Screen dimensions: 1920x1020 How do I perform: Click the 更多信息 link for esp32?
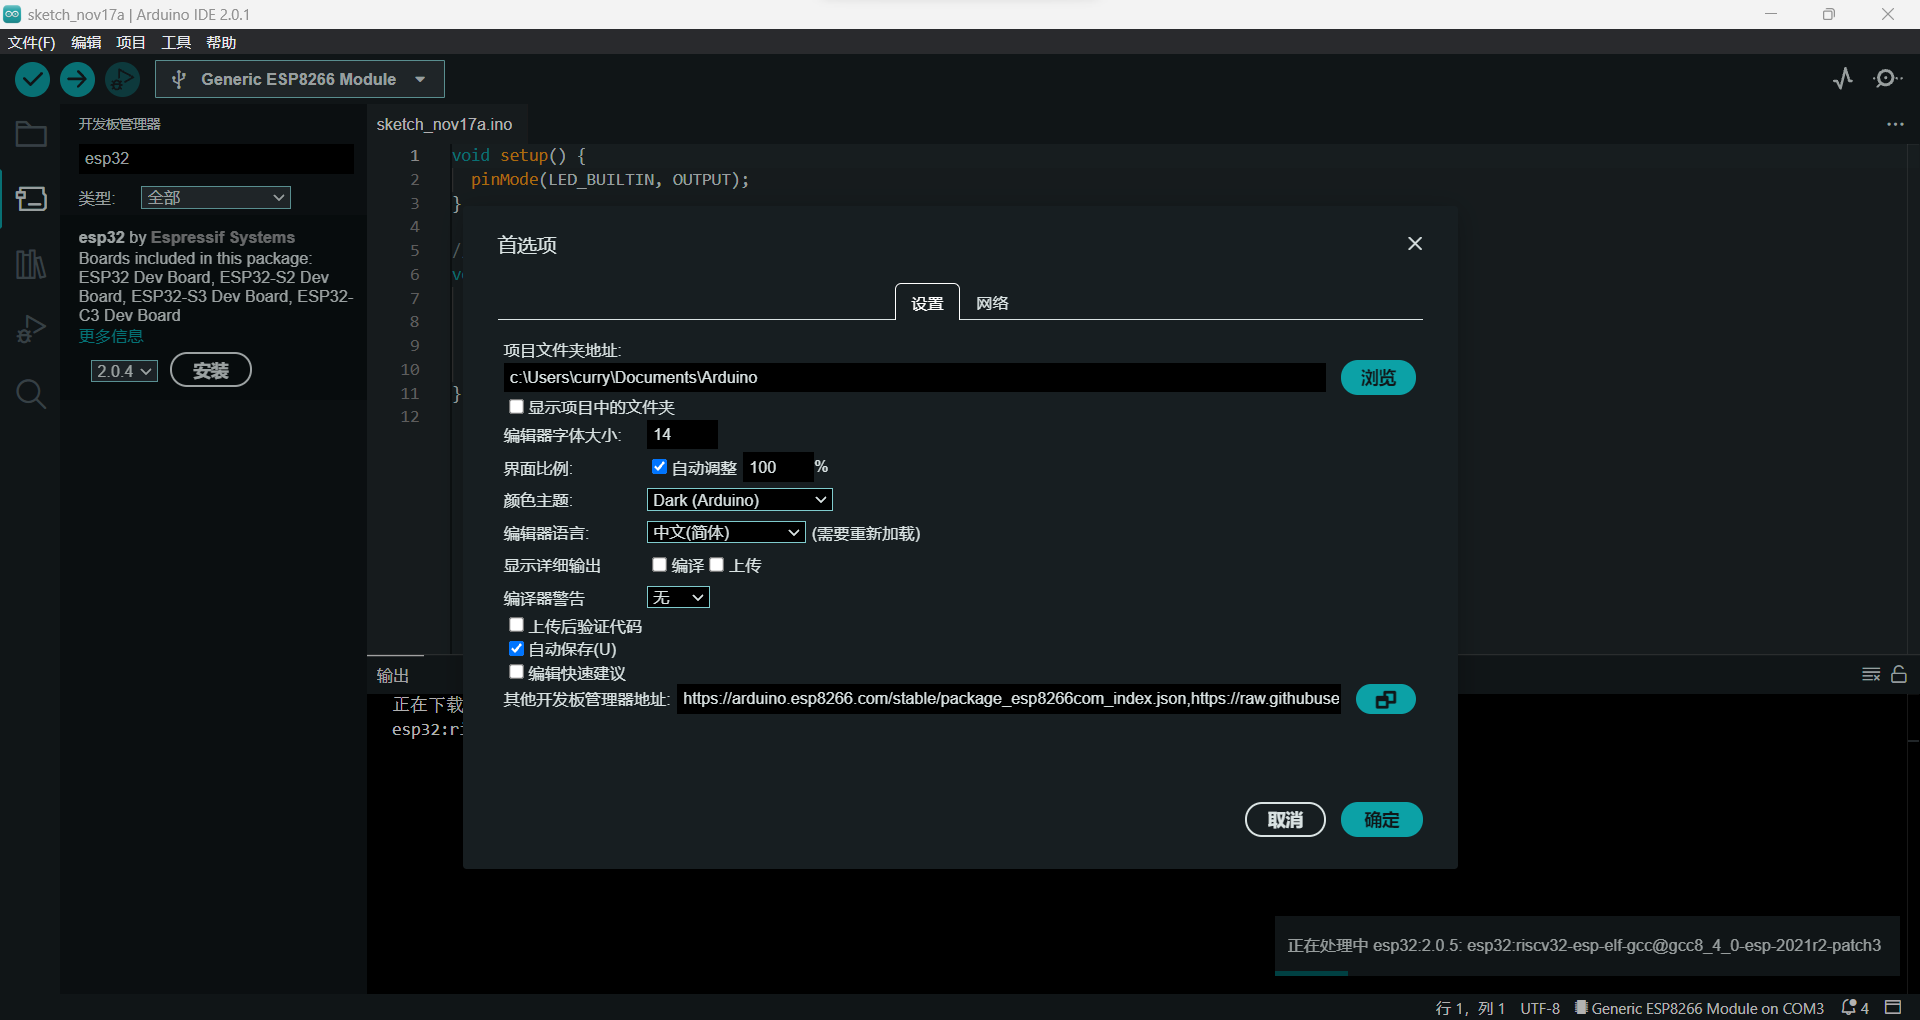click(x=111, y=336)
